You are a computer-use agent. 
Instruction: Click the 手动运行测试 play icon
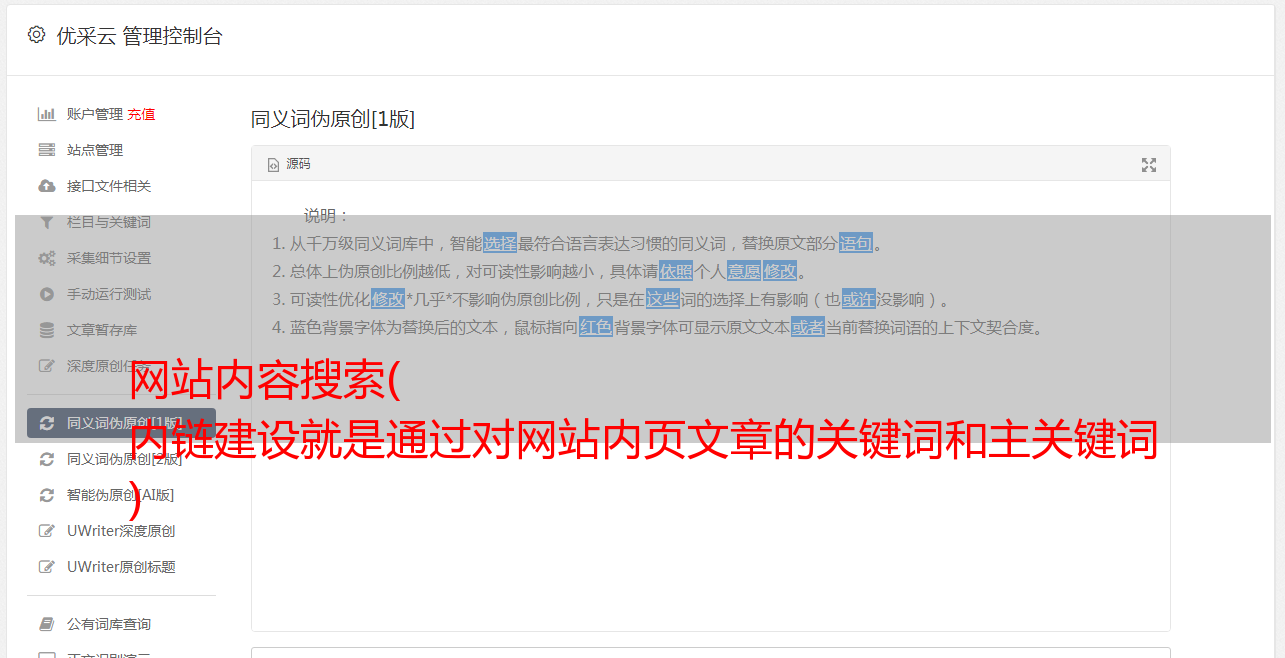click(46, 294)
